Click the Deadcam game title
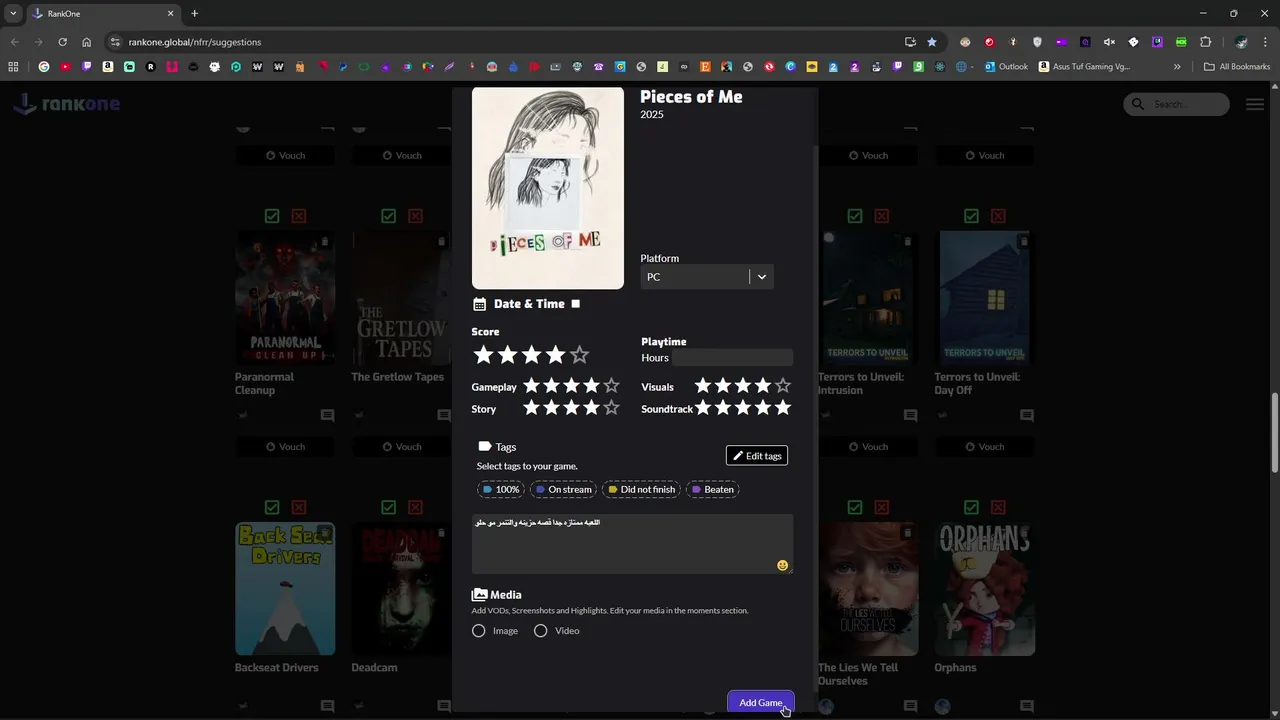Image resolution: width=1280 pixels, height=720 pixels. 374,668
